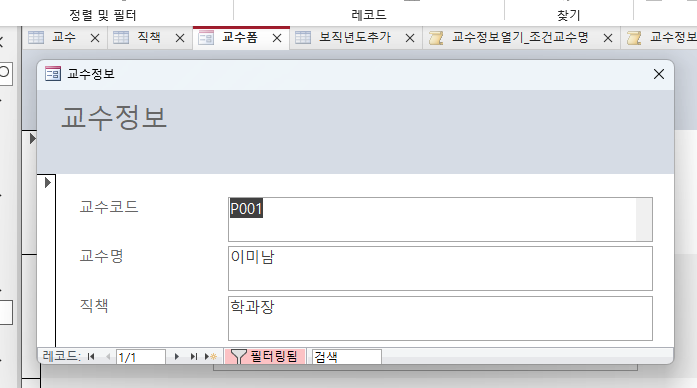Viewport: 697px width, 388px height.
Task: Jump to last record button
Action: tap(193, 356)
